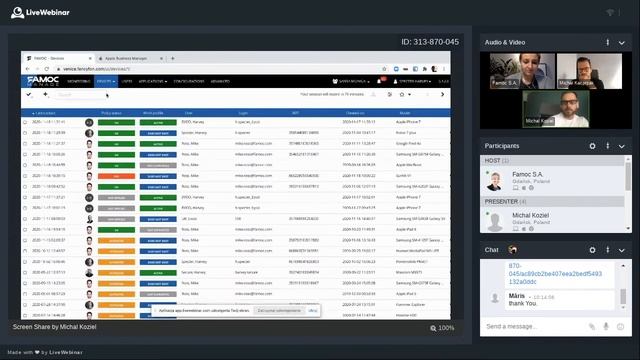Tick checkbox for Hammer Explorer row
Viewport: 640px width, 360px height.
pos(25,304)
